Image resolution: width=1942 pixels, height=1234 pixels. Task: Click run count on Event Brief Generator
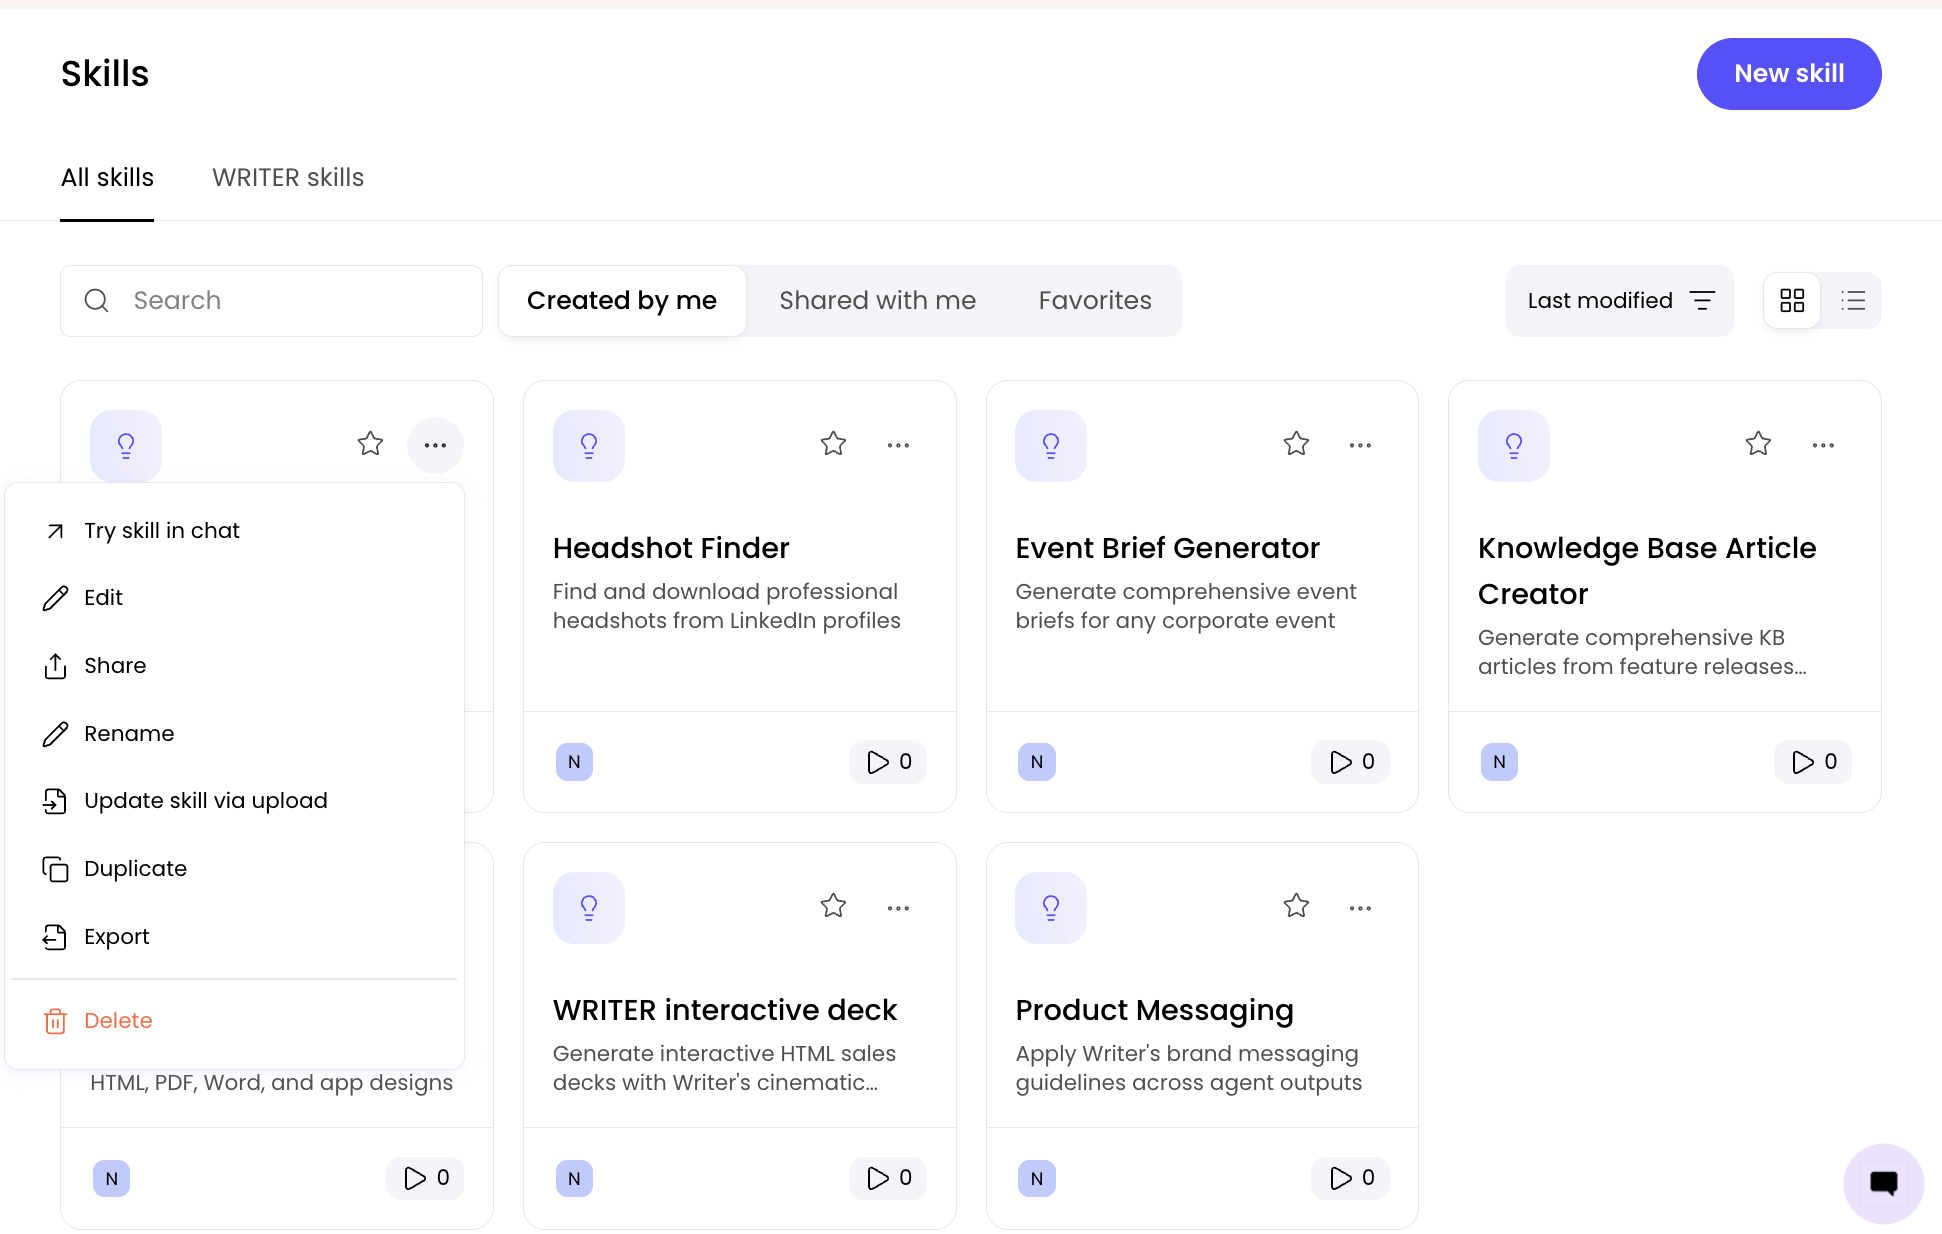(x=1351, y=762)
